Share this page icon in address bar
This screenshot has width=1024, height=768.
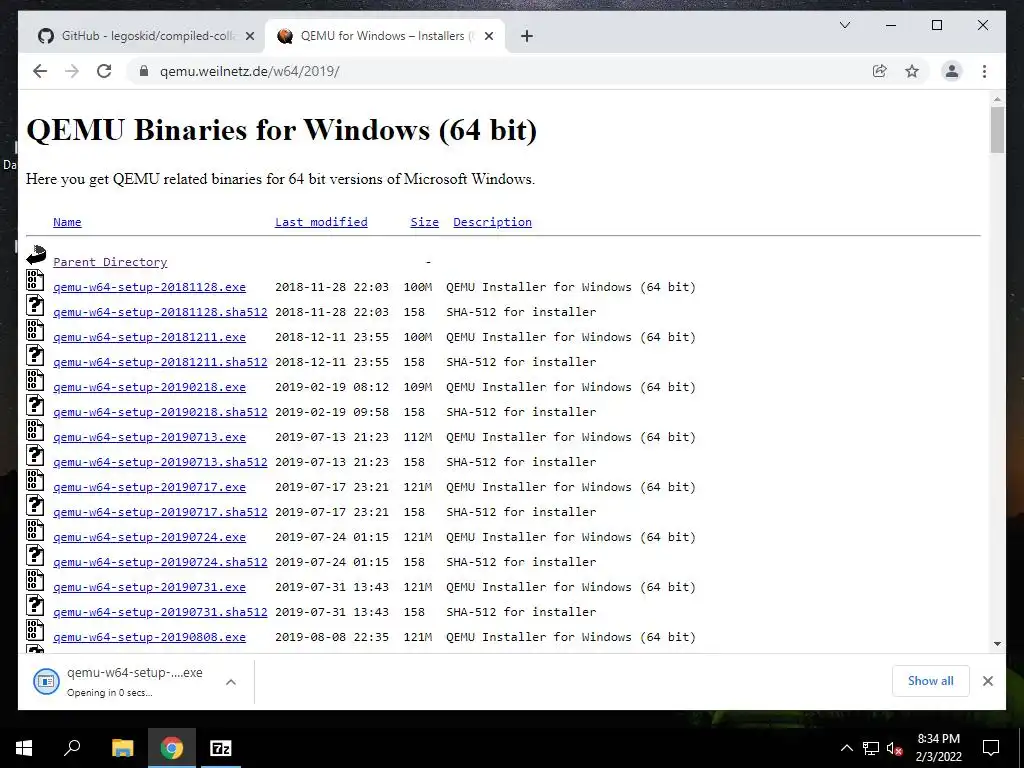(880, 71)
